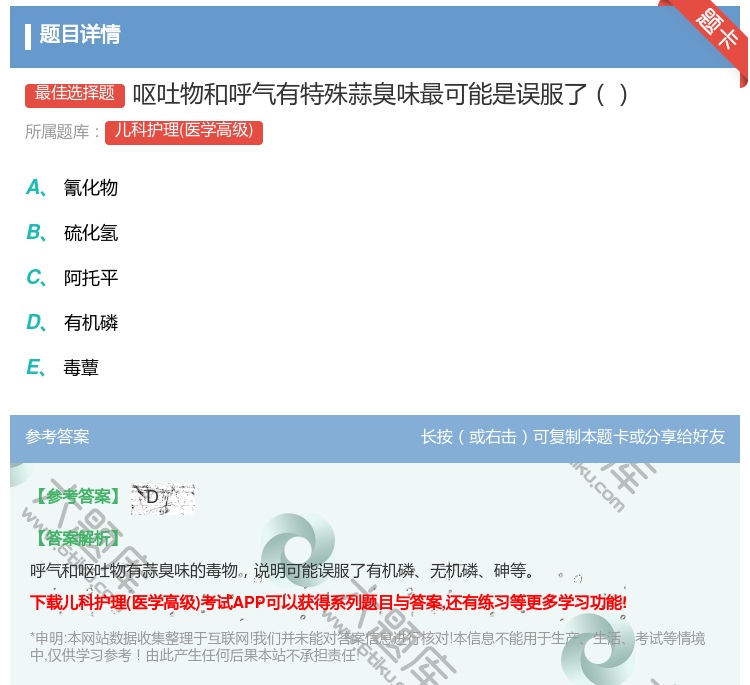Click the red 下载儿科护理考试APP promotion line
Image resolution: width=750 pixels, height=685 pixels.
click(x=328, y=602)
